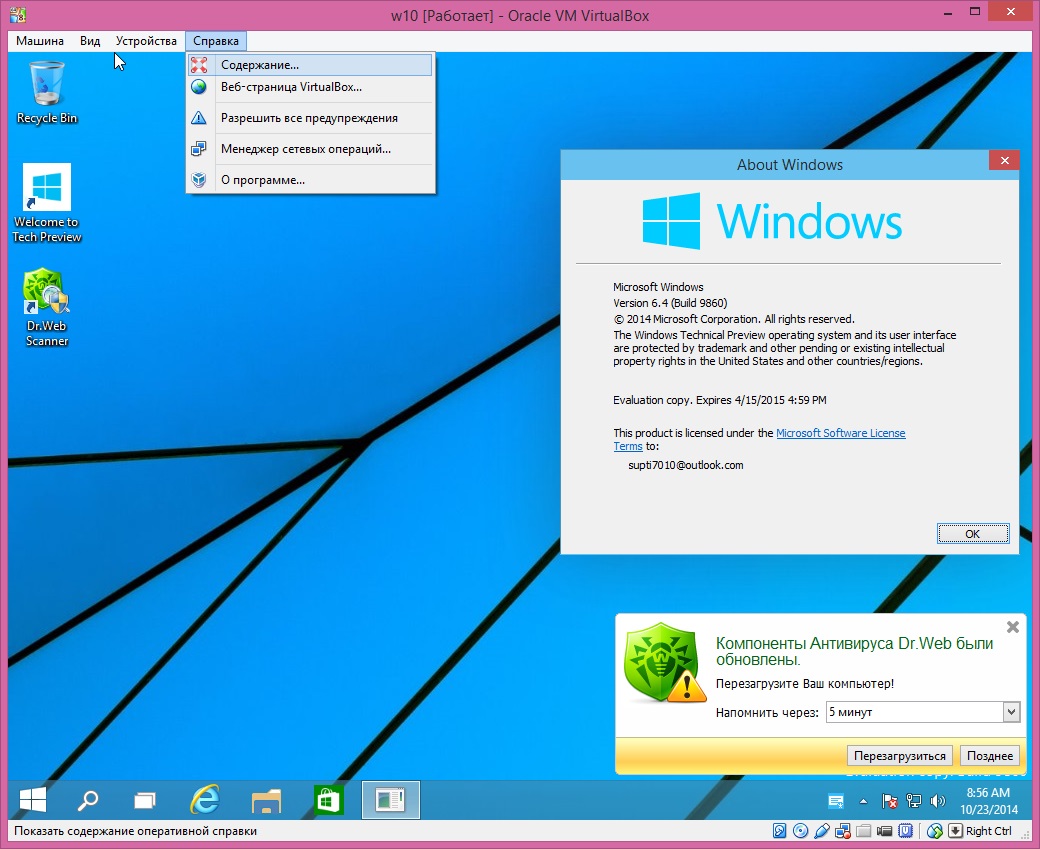Launch the Windows Store taskbar icon
This screenshot has height=849, width=1040.
329,799
